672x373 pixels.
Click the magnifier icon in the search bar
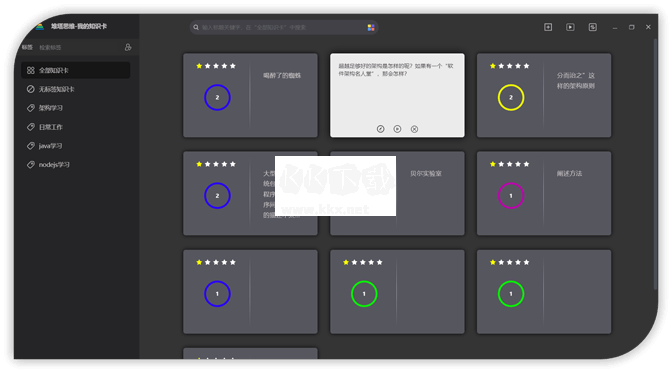coord(196,27)
